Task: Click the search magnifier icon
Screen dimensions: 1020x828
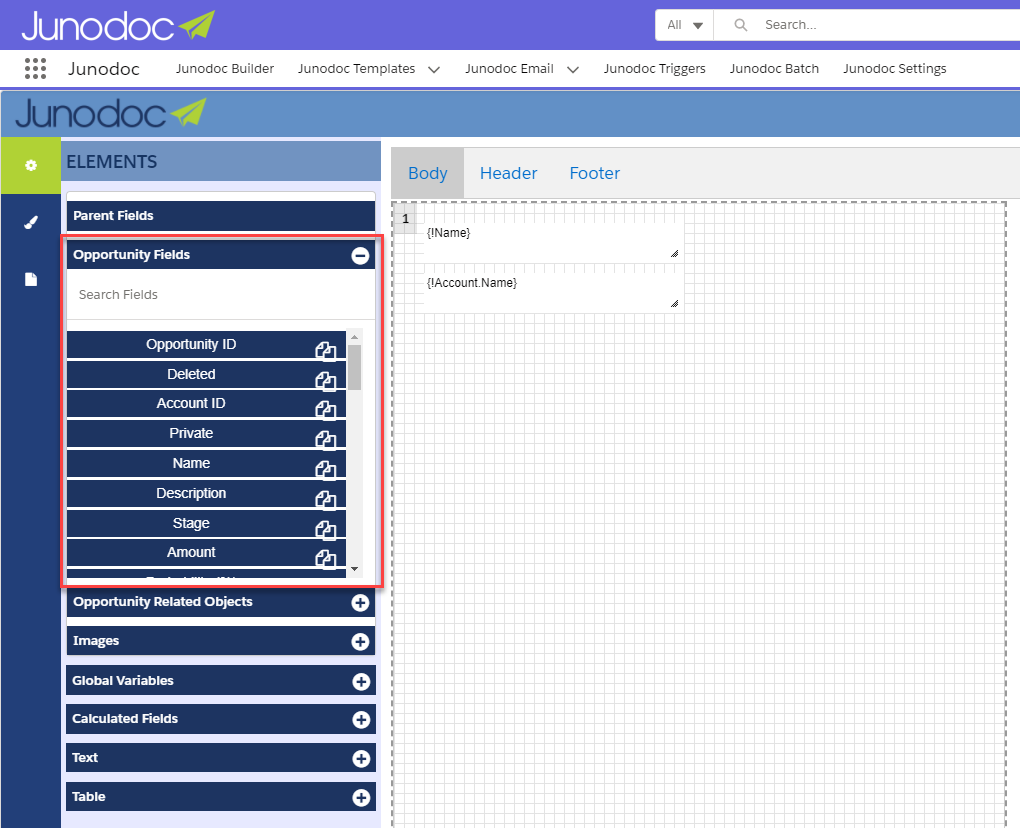Action: coord(740,25)
